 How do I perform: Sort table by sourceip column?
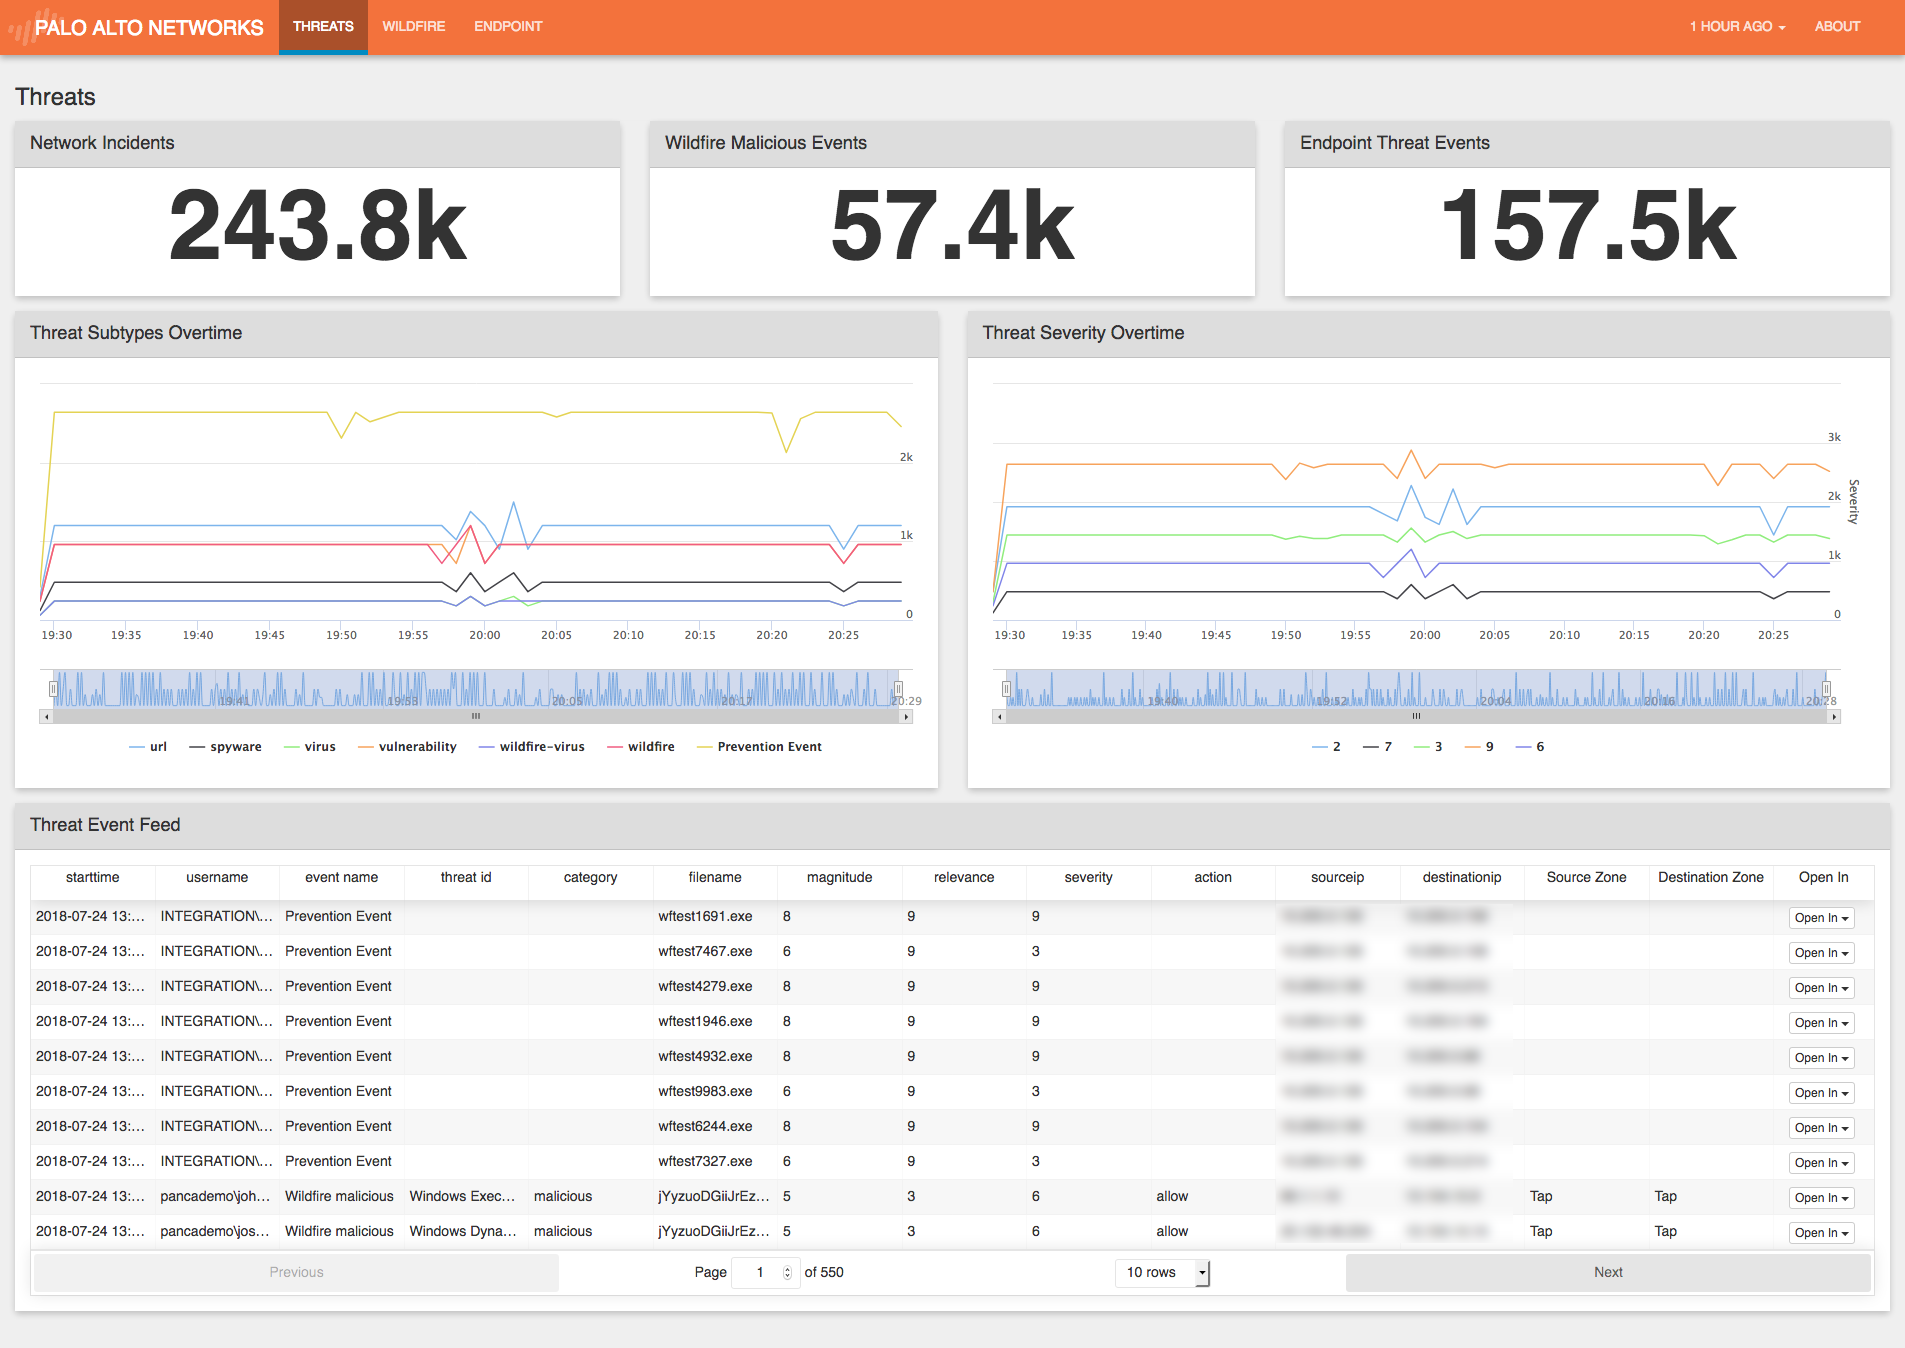pyautogui.click(x=1337, y=877)
